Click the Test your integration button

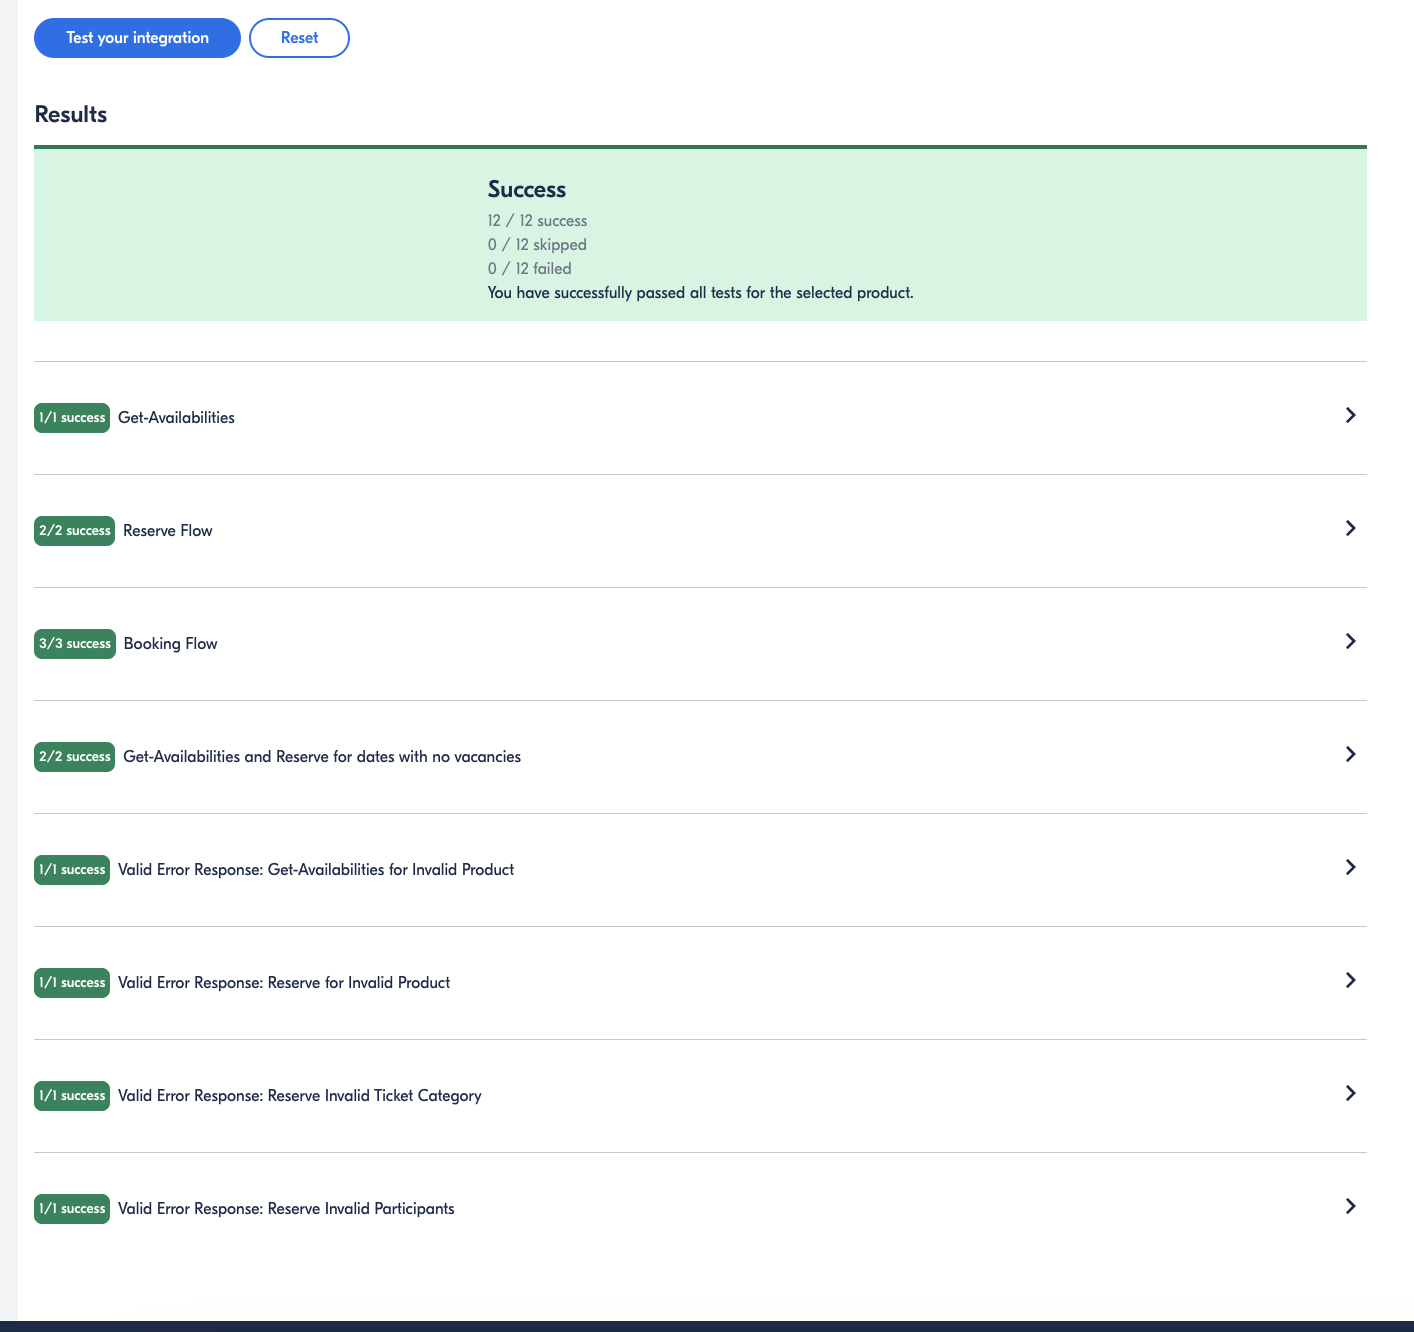pyautogui.click(x=137, y=38)
